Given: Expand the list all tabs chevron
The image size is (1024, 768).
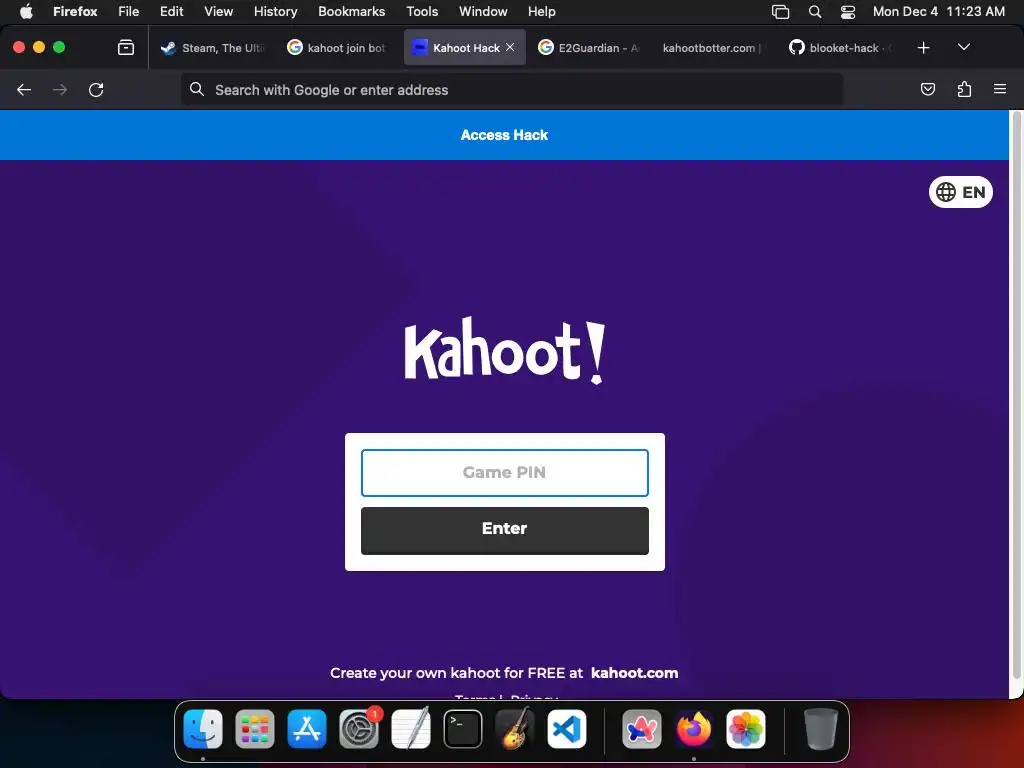Looking at the screenshot, I should [963, 47].
